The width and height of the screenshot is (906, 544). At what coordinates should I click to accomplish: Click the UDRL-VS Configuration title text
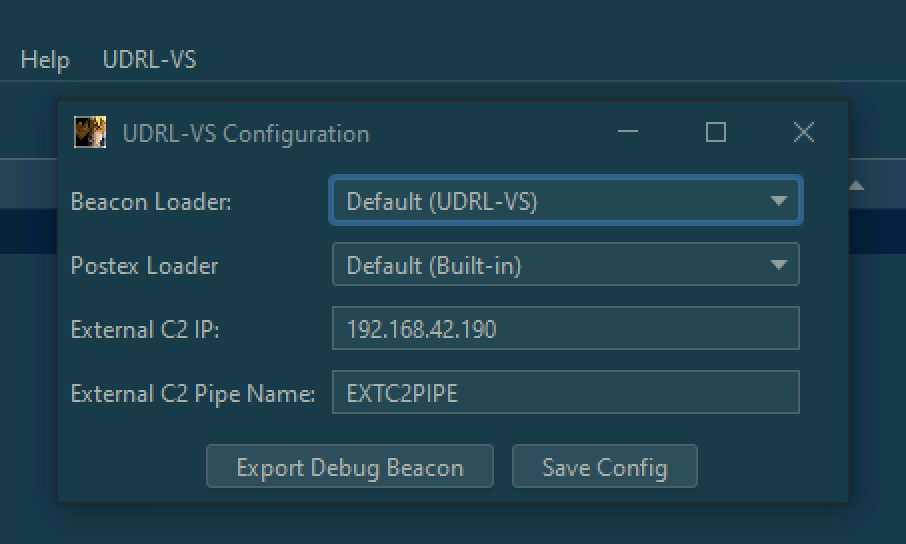[x=245, y=134]
